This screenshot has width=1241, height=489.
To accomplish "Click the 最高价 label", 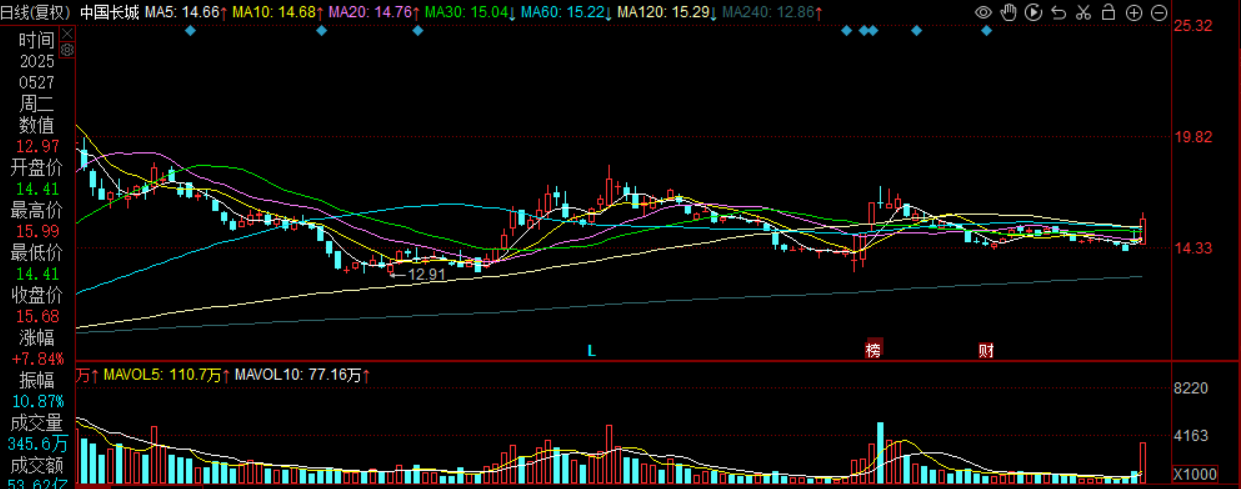I will coord(36,210).
